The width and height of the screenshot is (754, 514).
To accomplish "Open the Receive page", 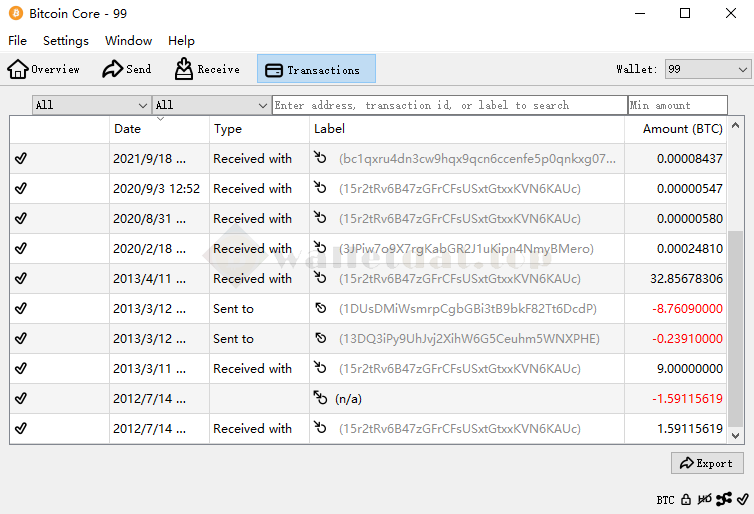I will (207, 69).
